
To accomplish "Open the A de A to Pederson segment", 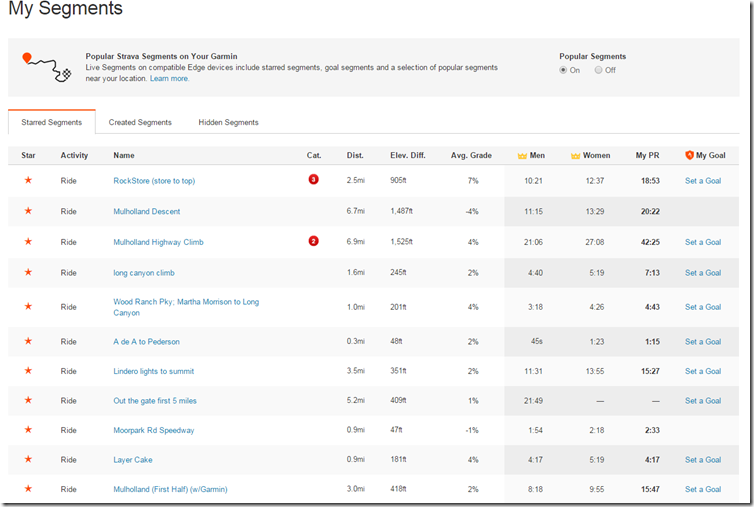I will click(x=147, y=342).
